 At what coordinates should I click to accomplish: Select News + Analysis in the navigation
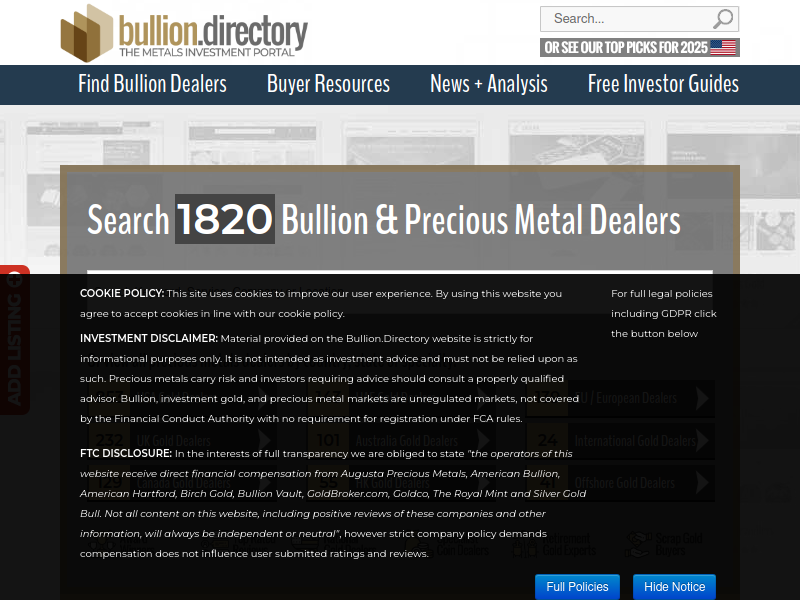coord(488,84)
